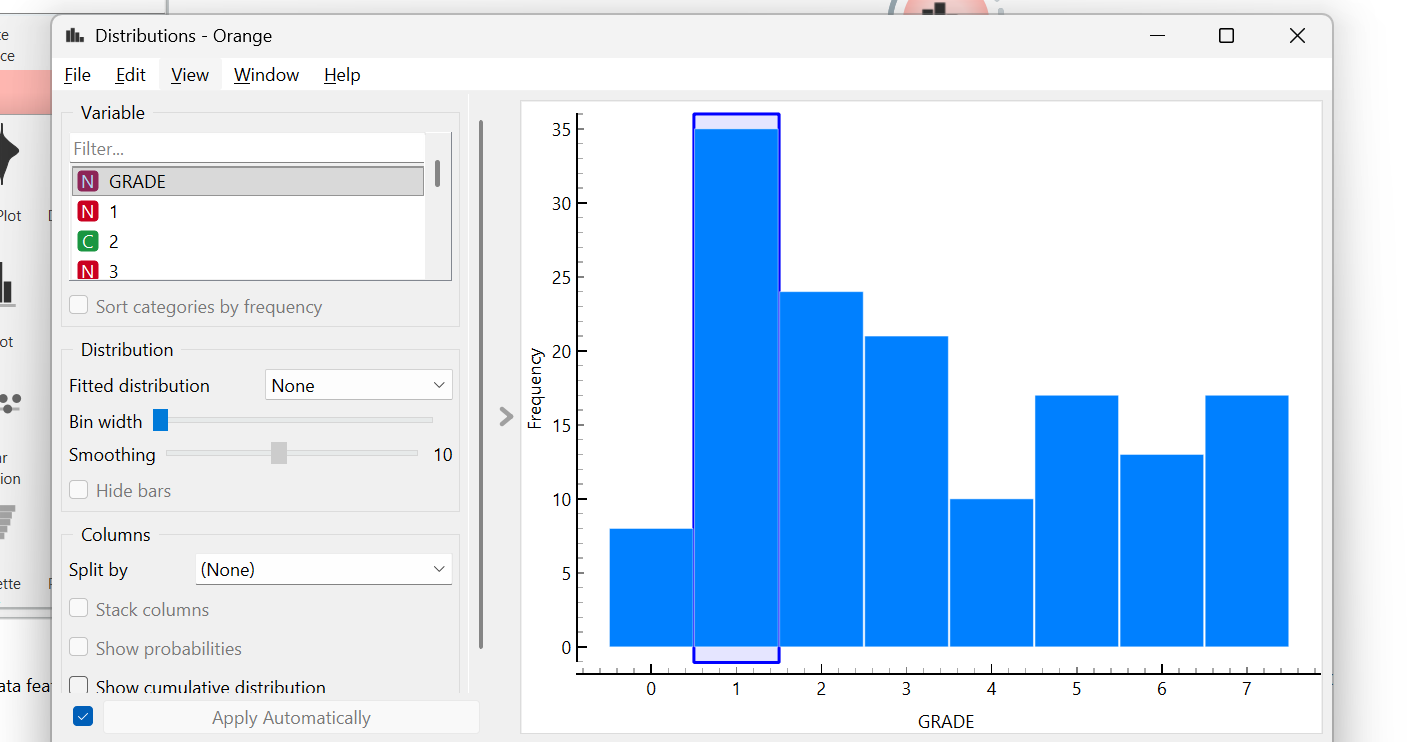Screen dimensions: 1422x742
Task: Click the Apply Automatically button
Action: pyautogui.click(x=291, y=717)
